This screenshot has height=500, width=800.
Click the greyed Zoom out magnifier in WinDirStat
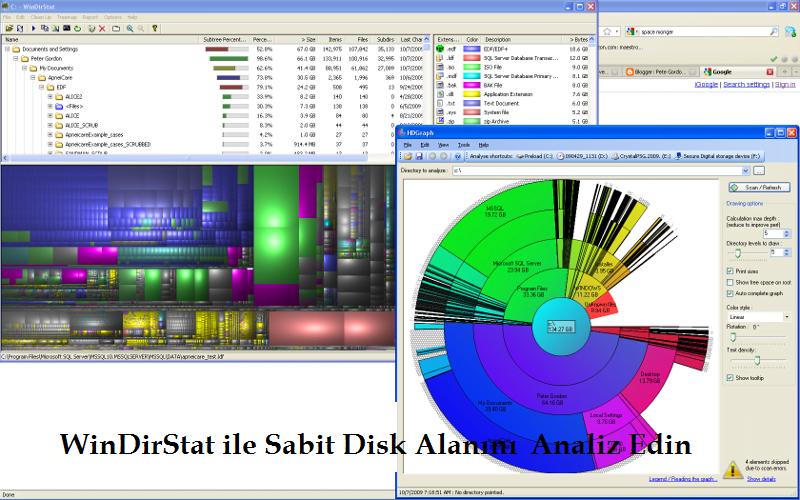(141, 29)
